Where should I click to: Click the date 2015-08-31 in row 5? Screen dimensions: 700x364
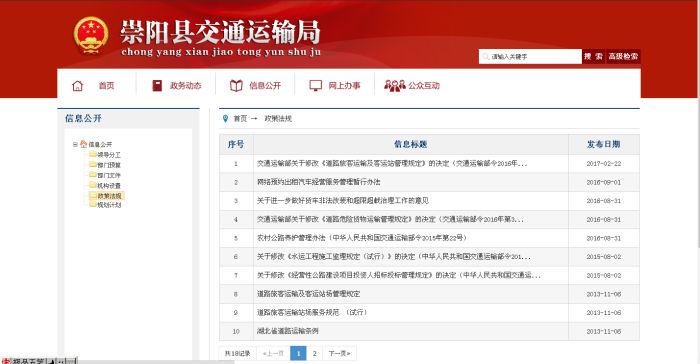604,238
